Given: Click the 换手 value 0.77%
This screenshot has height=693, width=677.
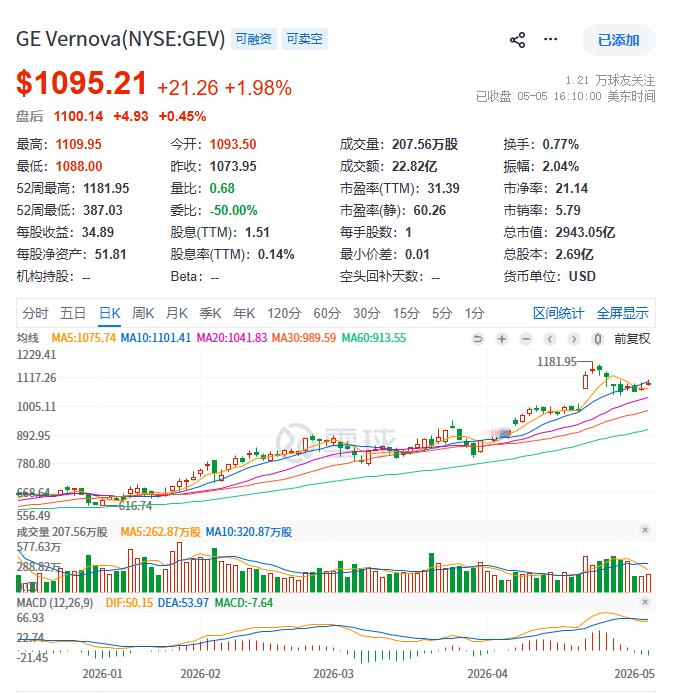Looking at the screenshot, I should 560,145.
